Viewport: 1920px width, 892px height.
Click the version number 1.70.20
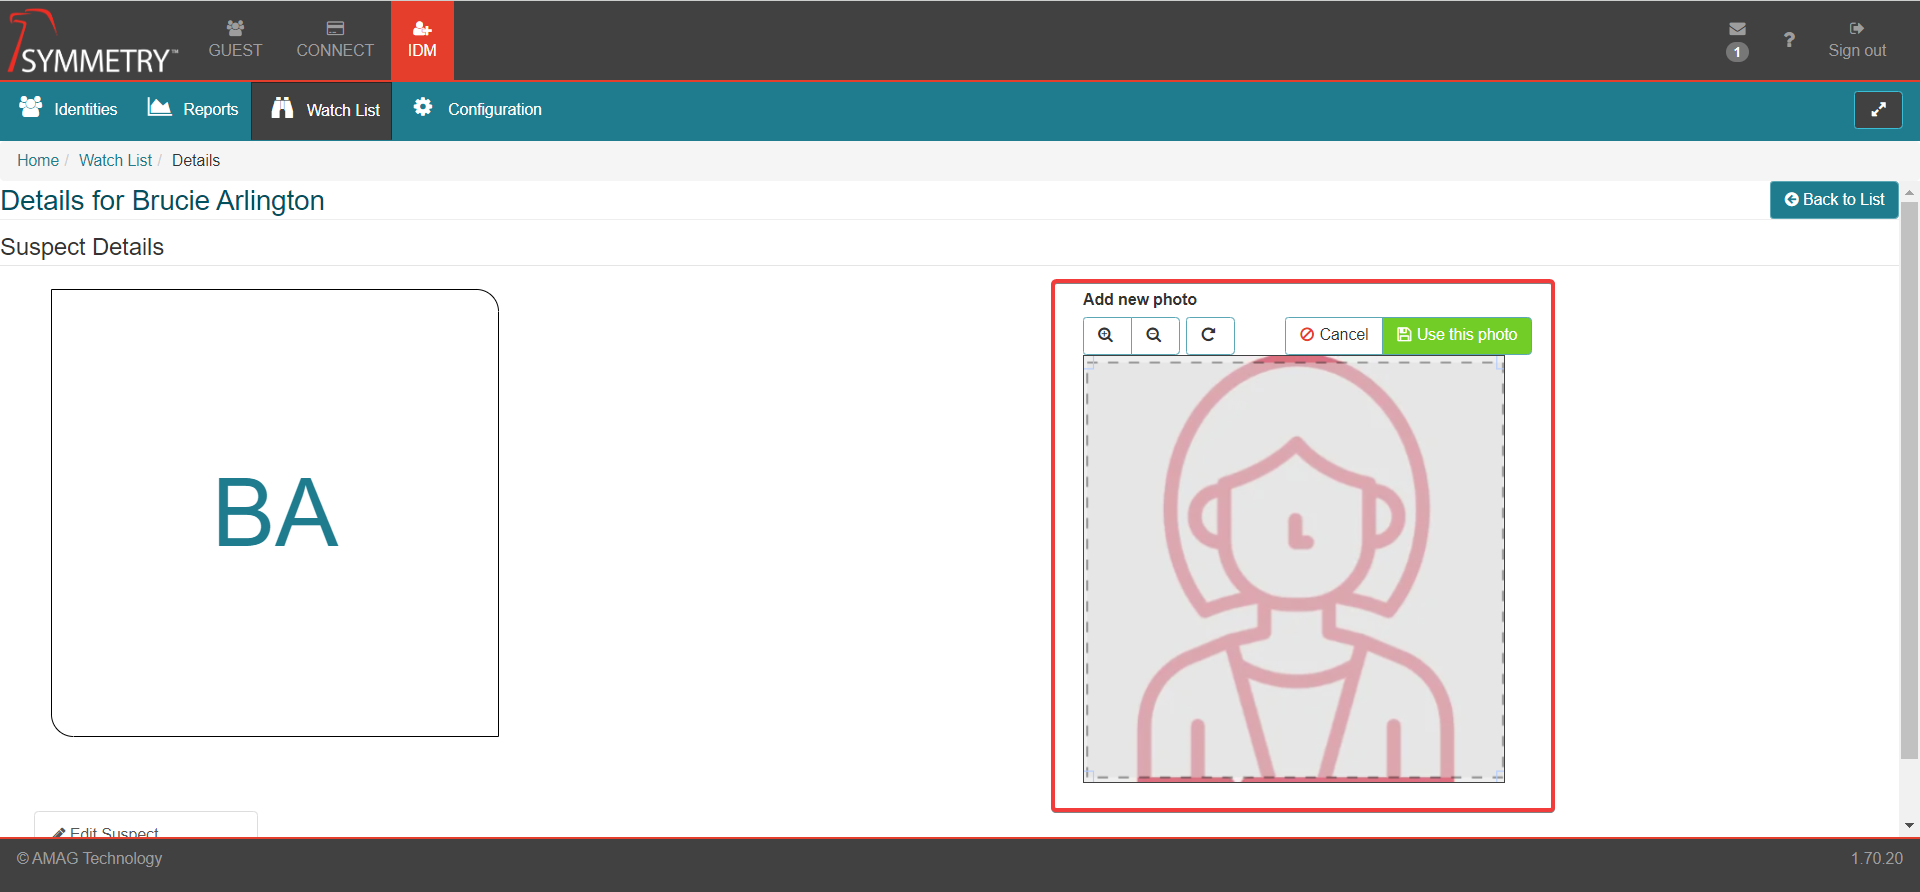1876,858
